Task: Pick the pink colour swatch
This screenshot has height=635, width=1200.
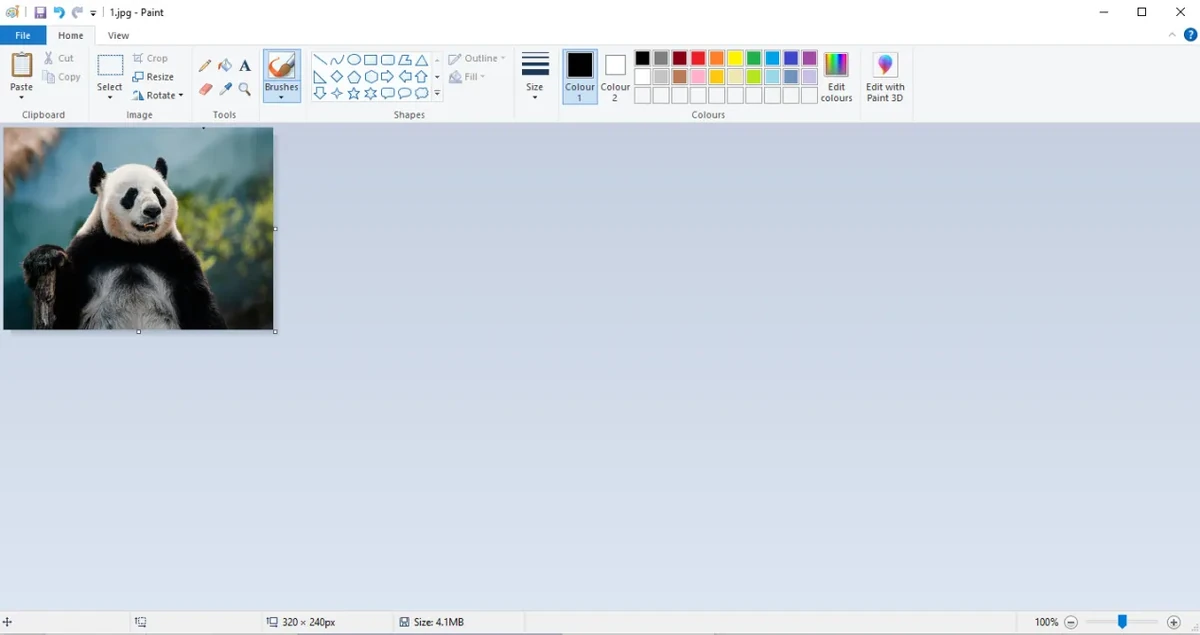Action: click(698, 77)
